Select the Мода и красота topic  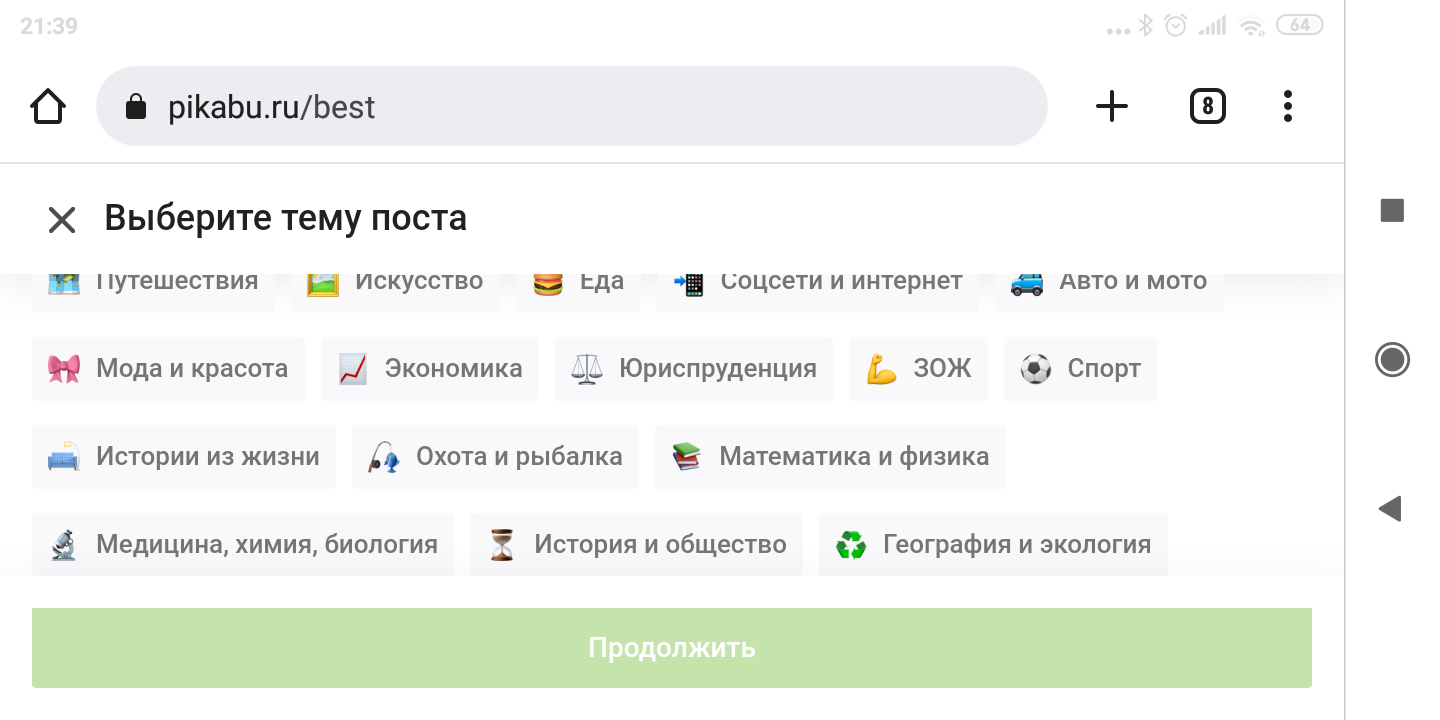(x=168, y=369)
